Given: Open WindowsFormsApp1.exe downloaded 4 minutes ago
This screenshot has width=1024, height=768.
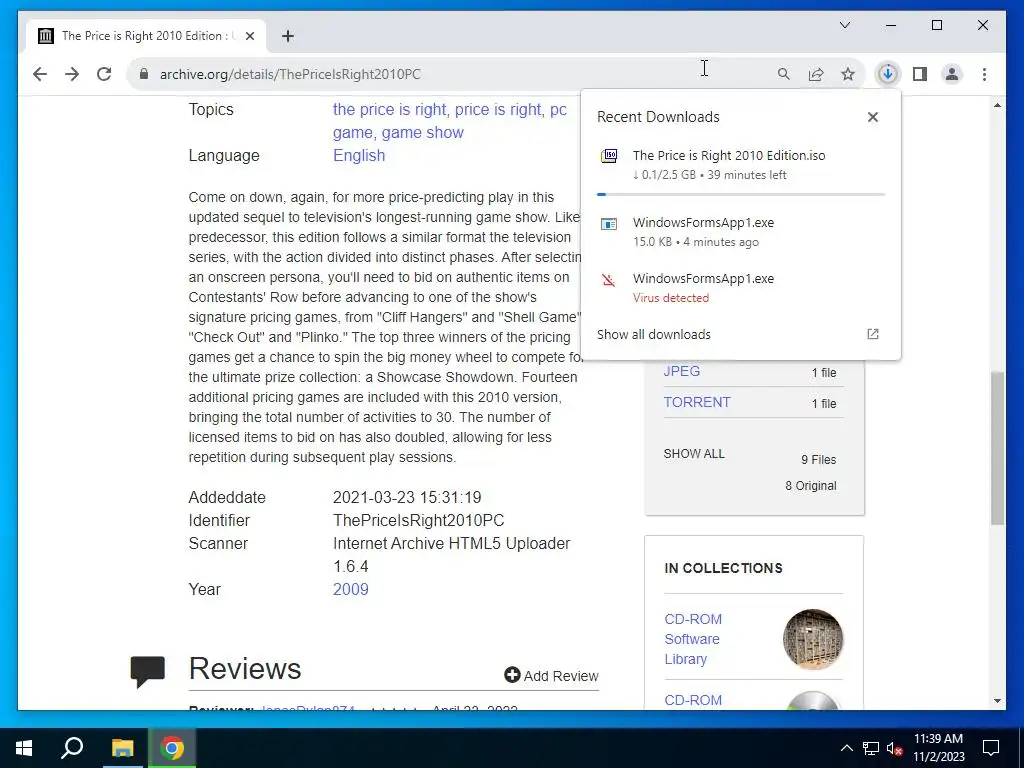Looking at the screenshot, I should pyautogui.click(x=741, y=232).
